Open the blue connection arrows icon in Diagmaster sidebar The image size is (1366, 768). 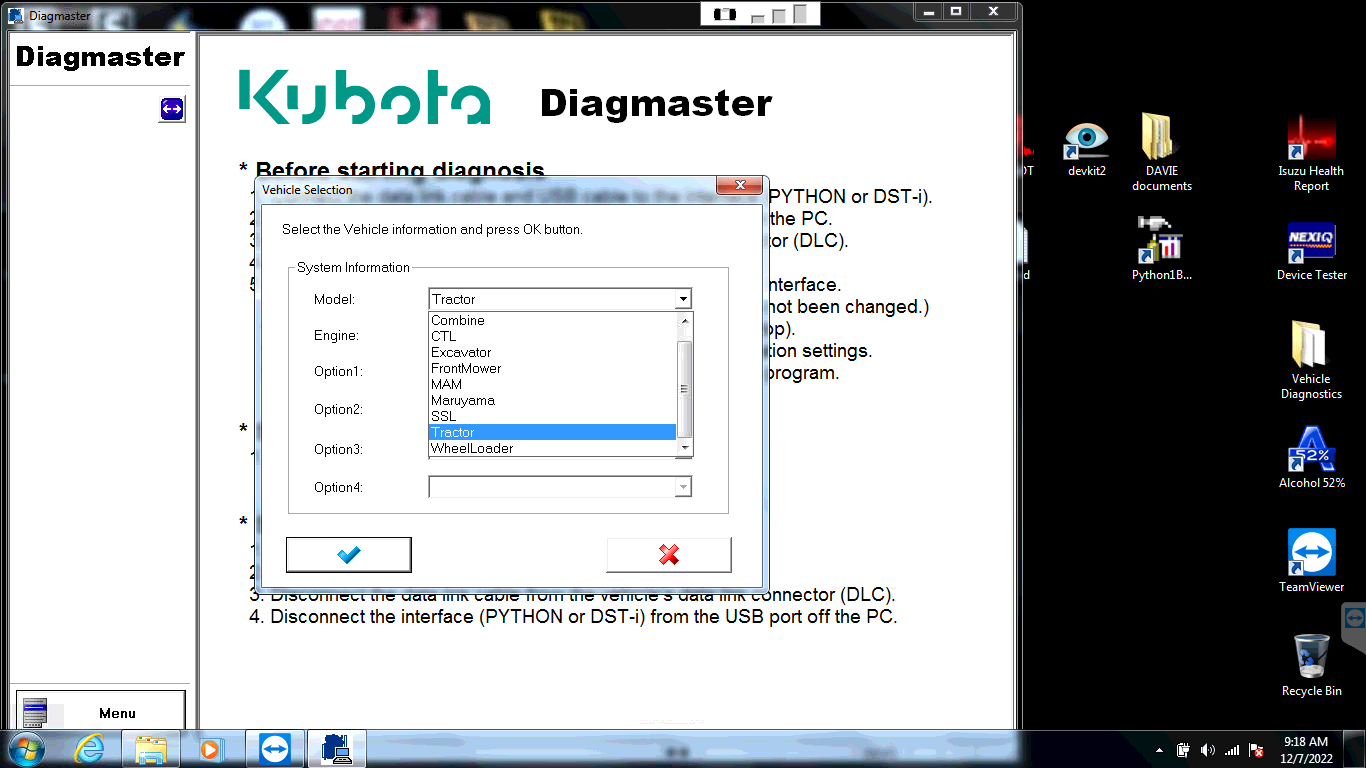[171, 109]
